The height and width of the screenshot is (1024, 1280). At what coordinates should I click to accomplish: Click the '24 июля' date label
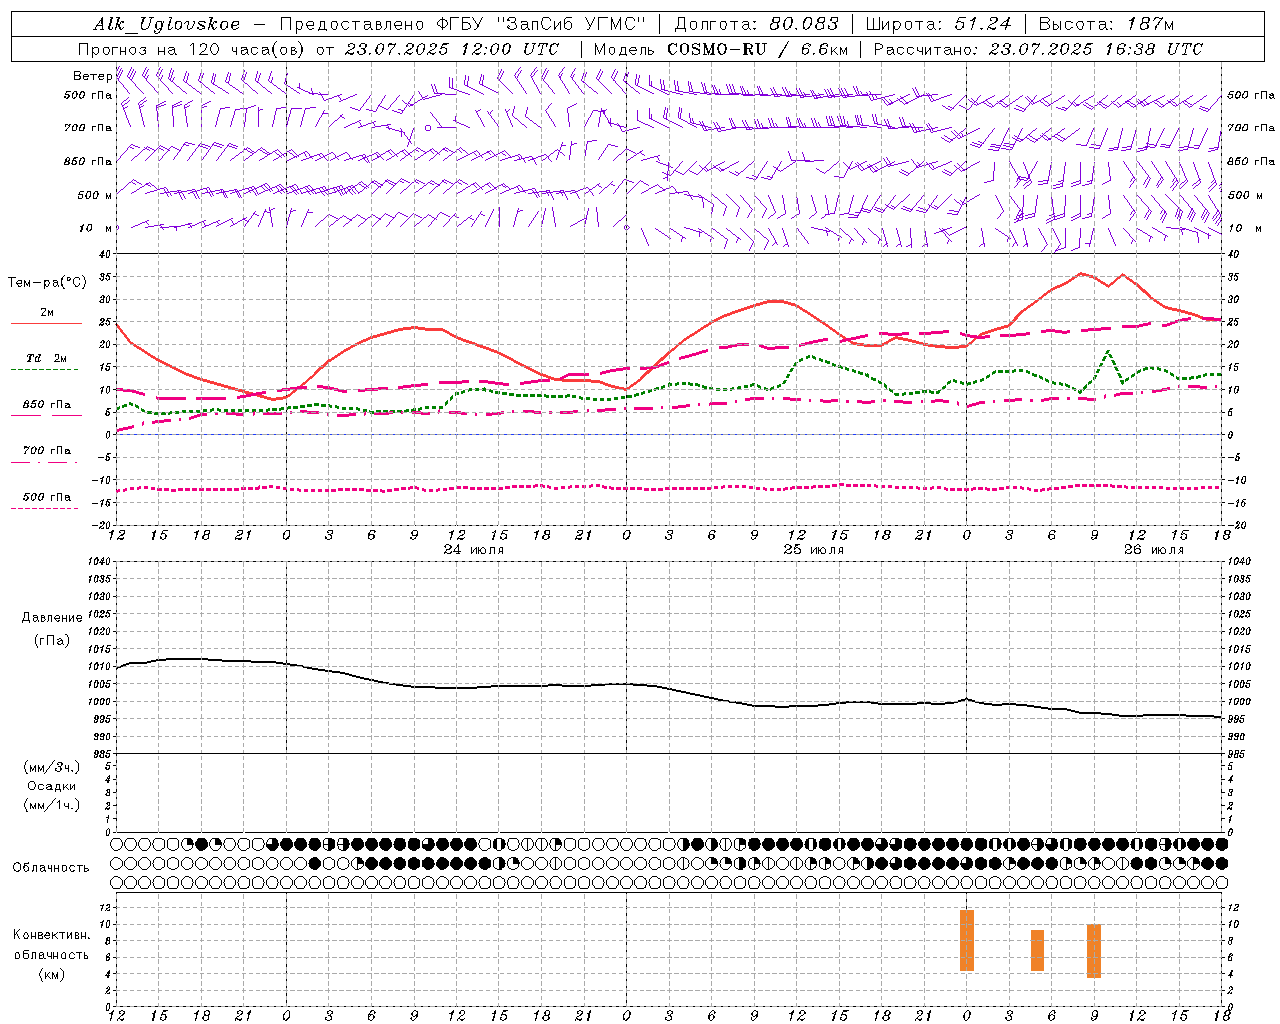pos(474,550)
